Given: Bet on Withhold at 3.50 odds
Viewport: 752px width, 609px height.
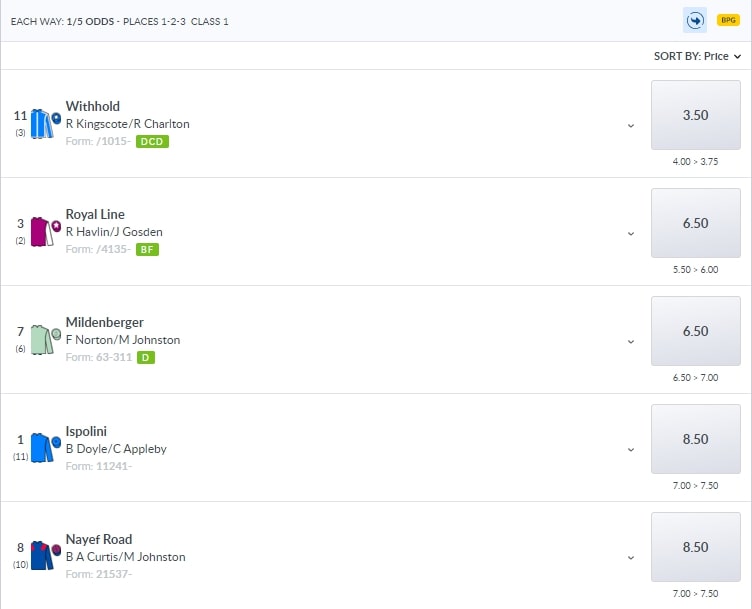Looking at the screenshot, I should coord(695,115).
